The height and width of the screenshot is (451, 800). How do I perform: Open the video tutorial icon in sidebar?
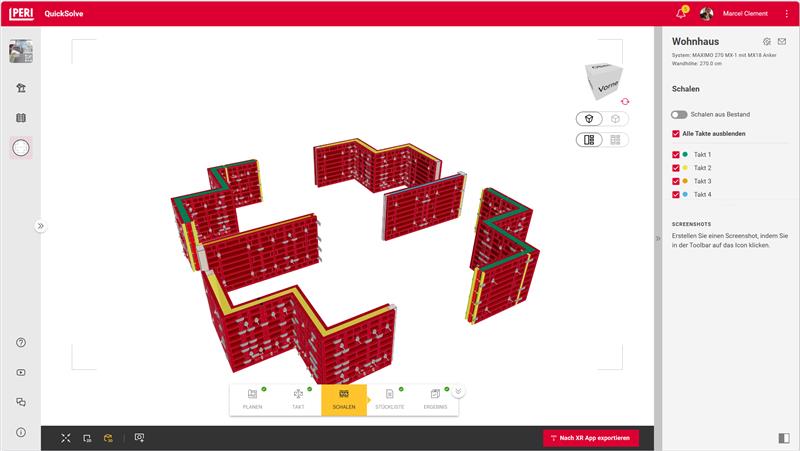coord(21,373)
